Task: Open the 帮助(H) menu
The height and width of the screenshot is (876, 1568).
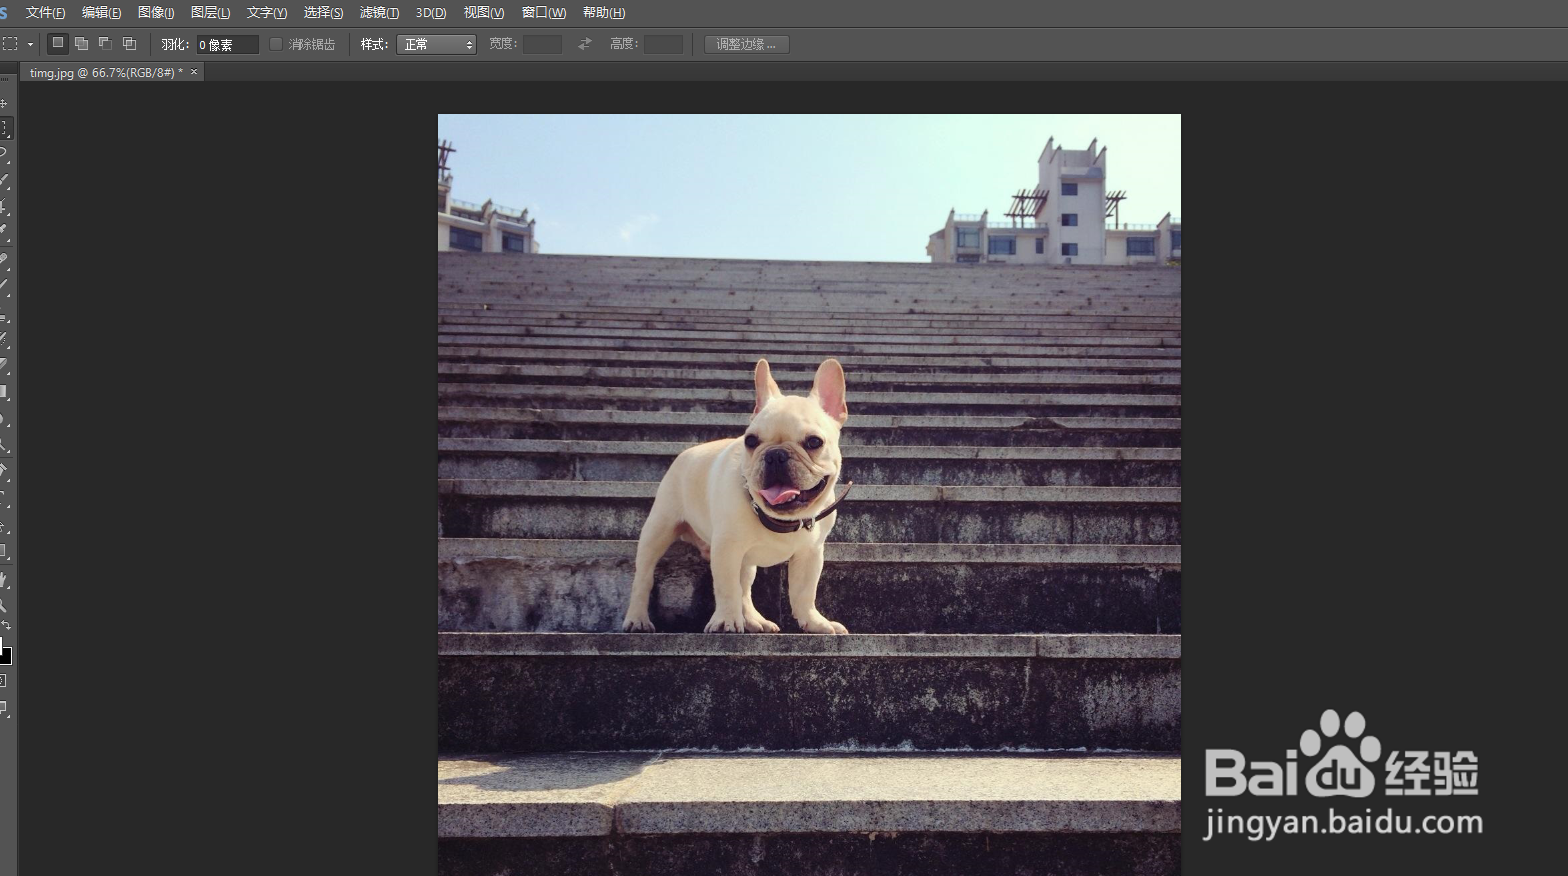Action: coord(604,13)
